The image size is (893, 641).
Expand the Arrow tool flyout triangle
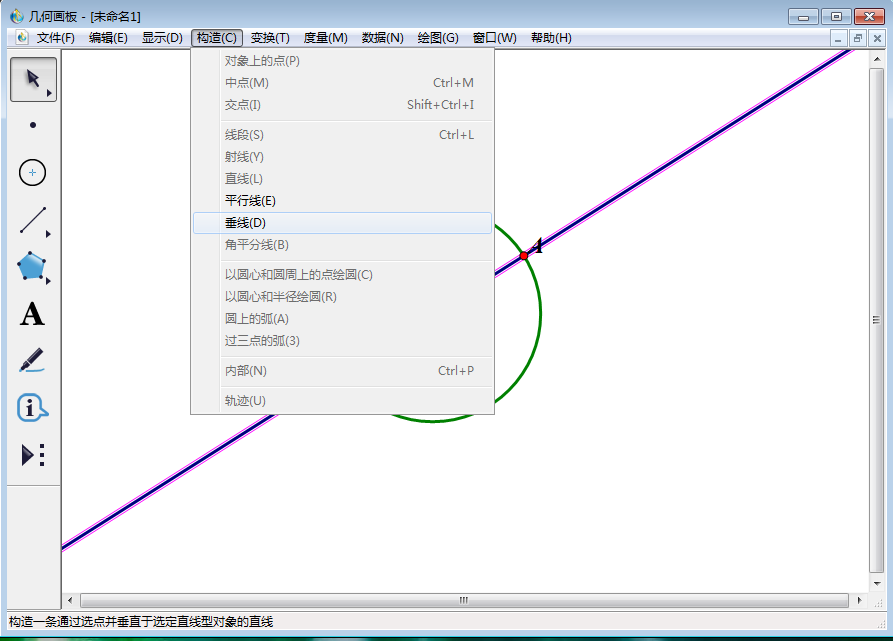(x=50, y=93)
